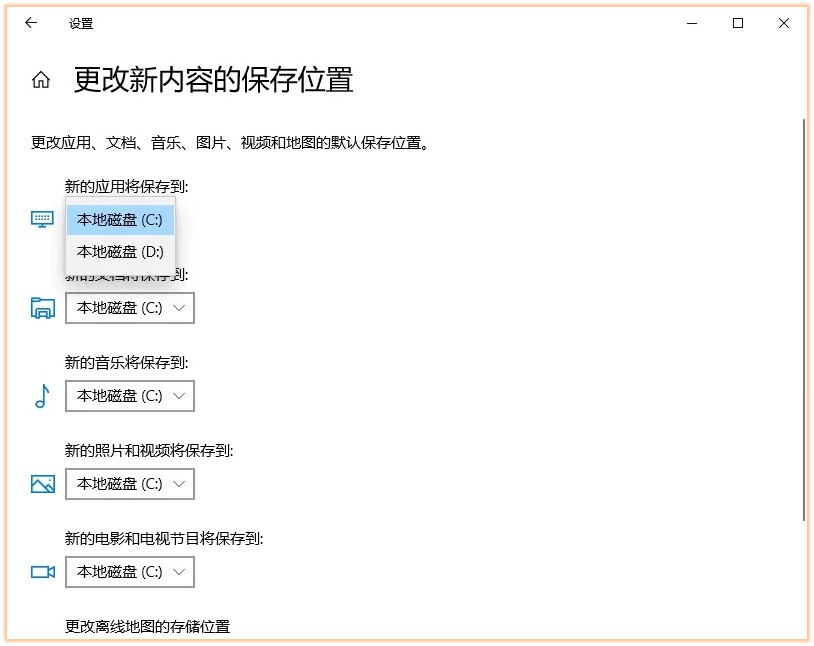Click the picture icon for photos and videos
The image size is (814, 646).
(41, 484)
